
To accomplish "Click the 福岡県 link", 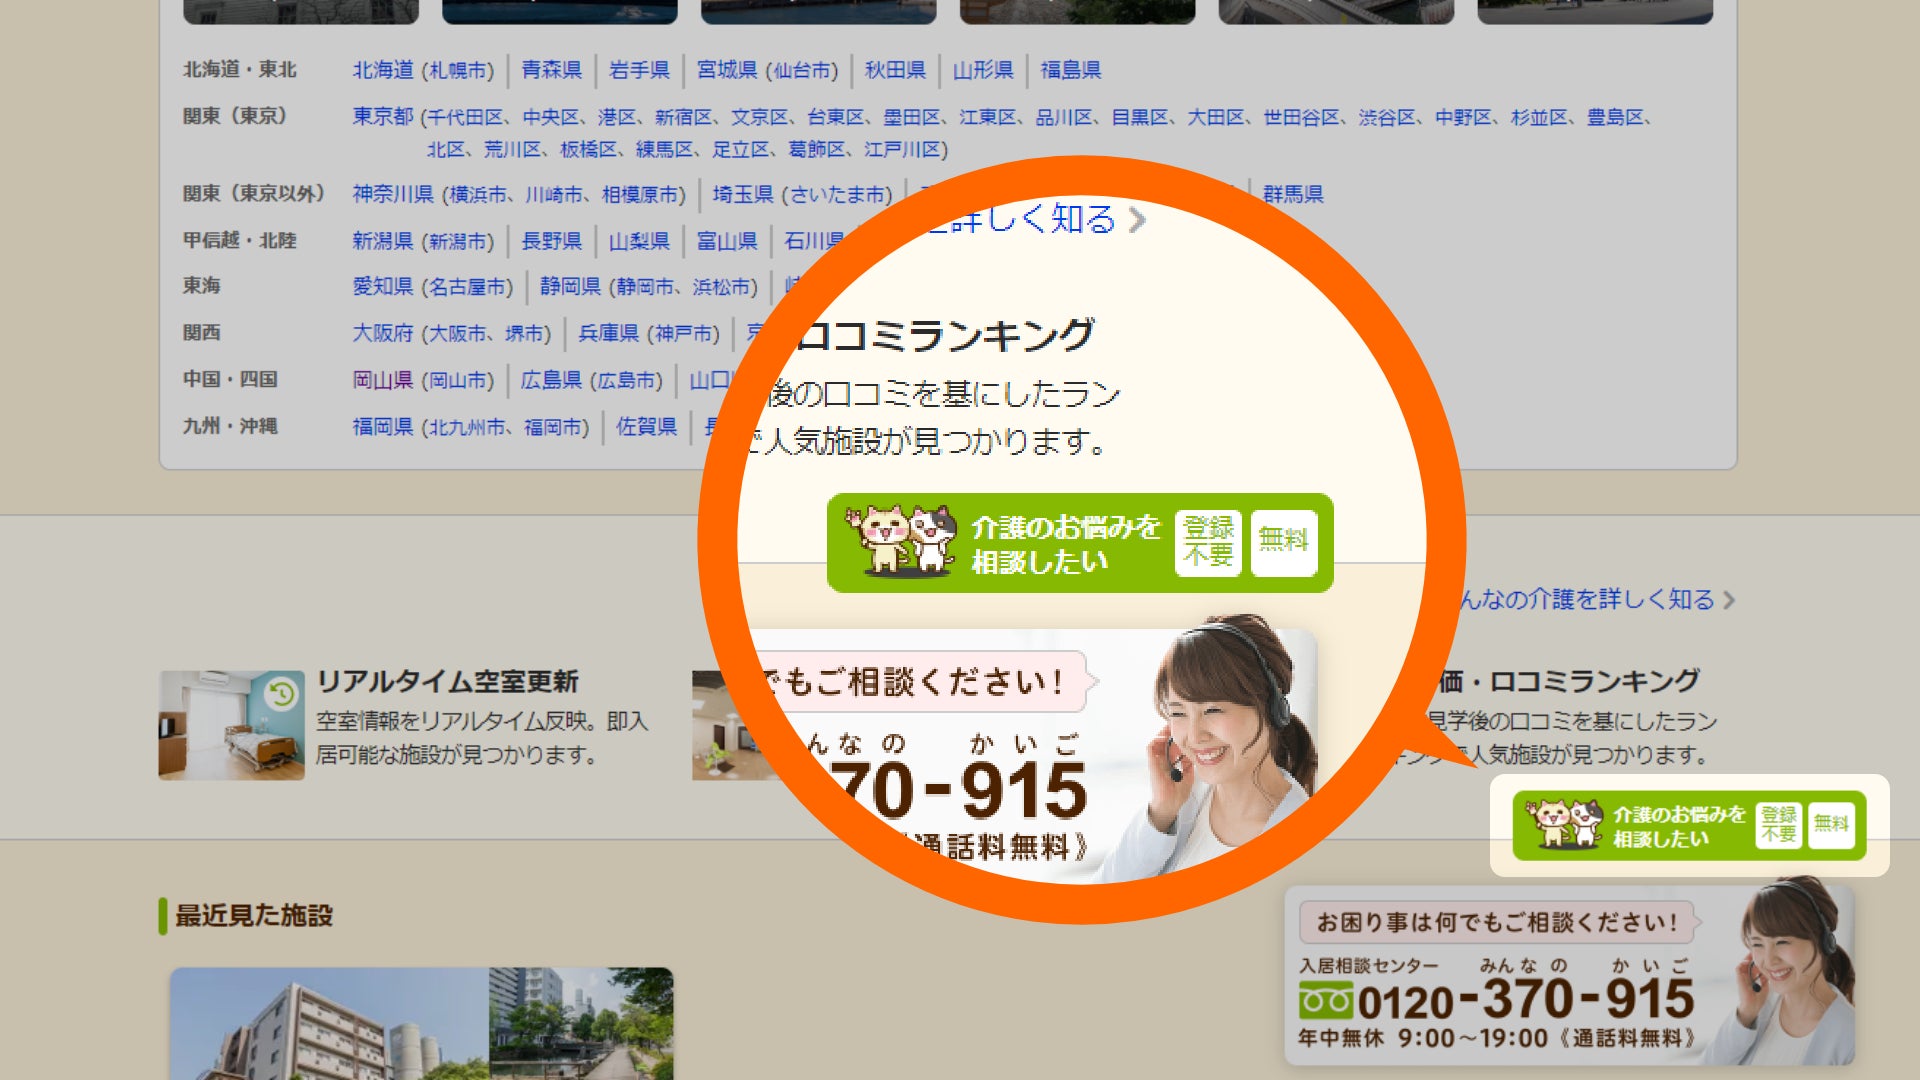I will 383,427.
